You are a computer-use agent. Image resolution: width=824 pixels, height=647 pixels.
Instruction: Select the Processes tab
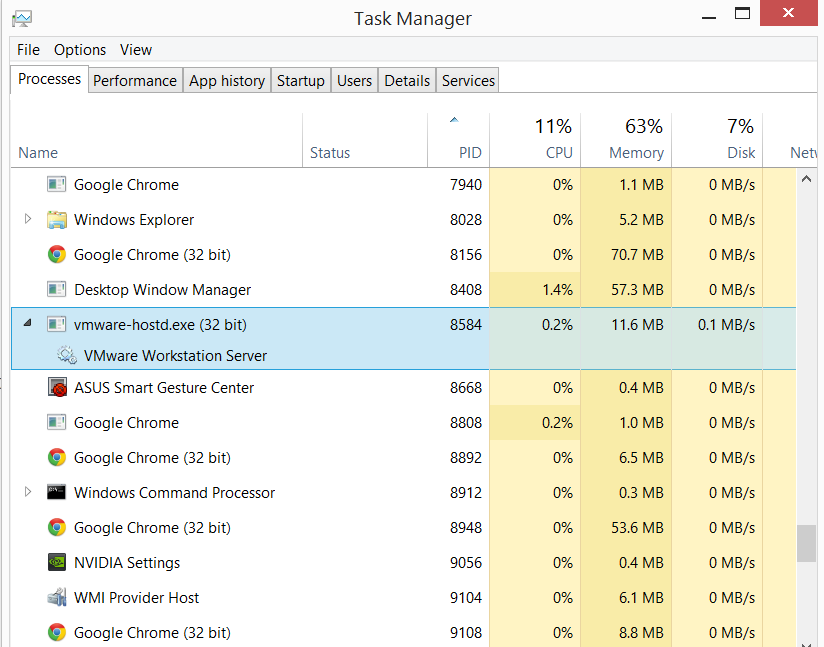click(49, 79)
